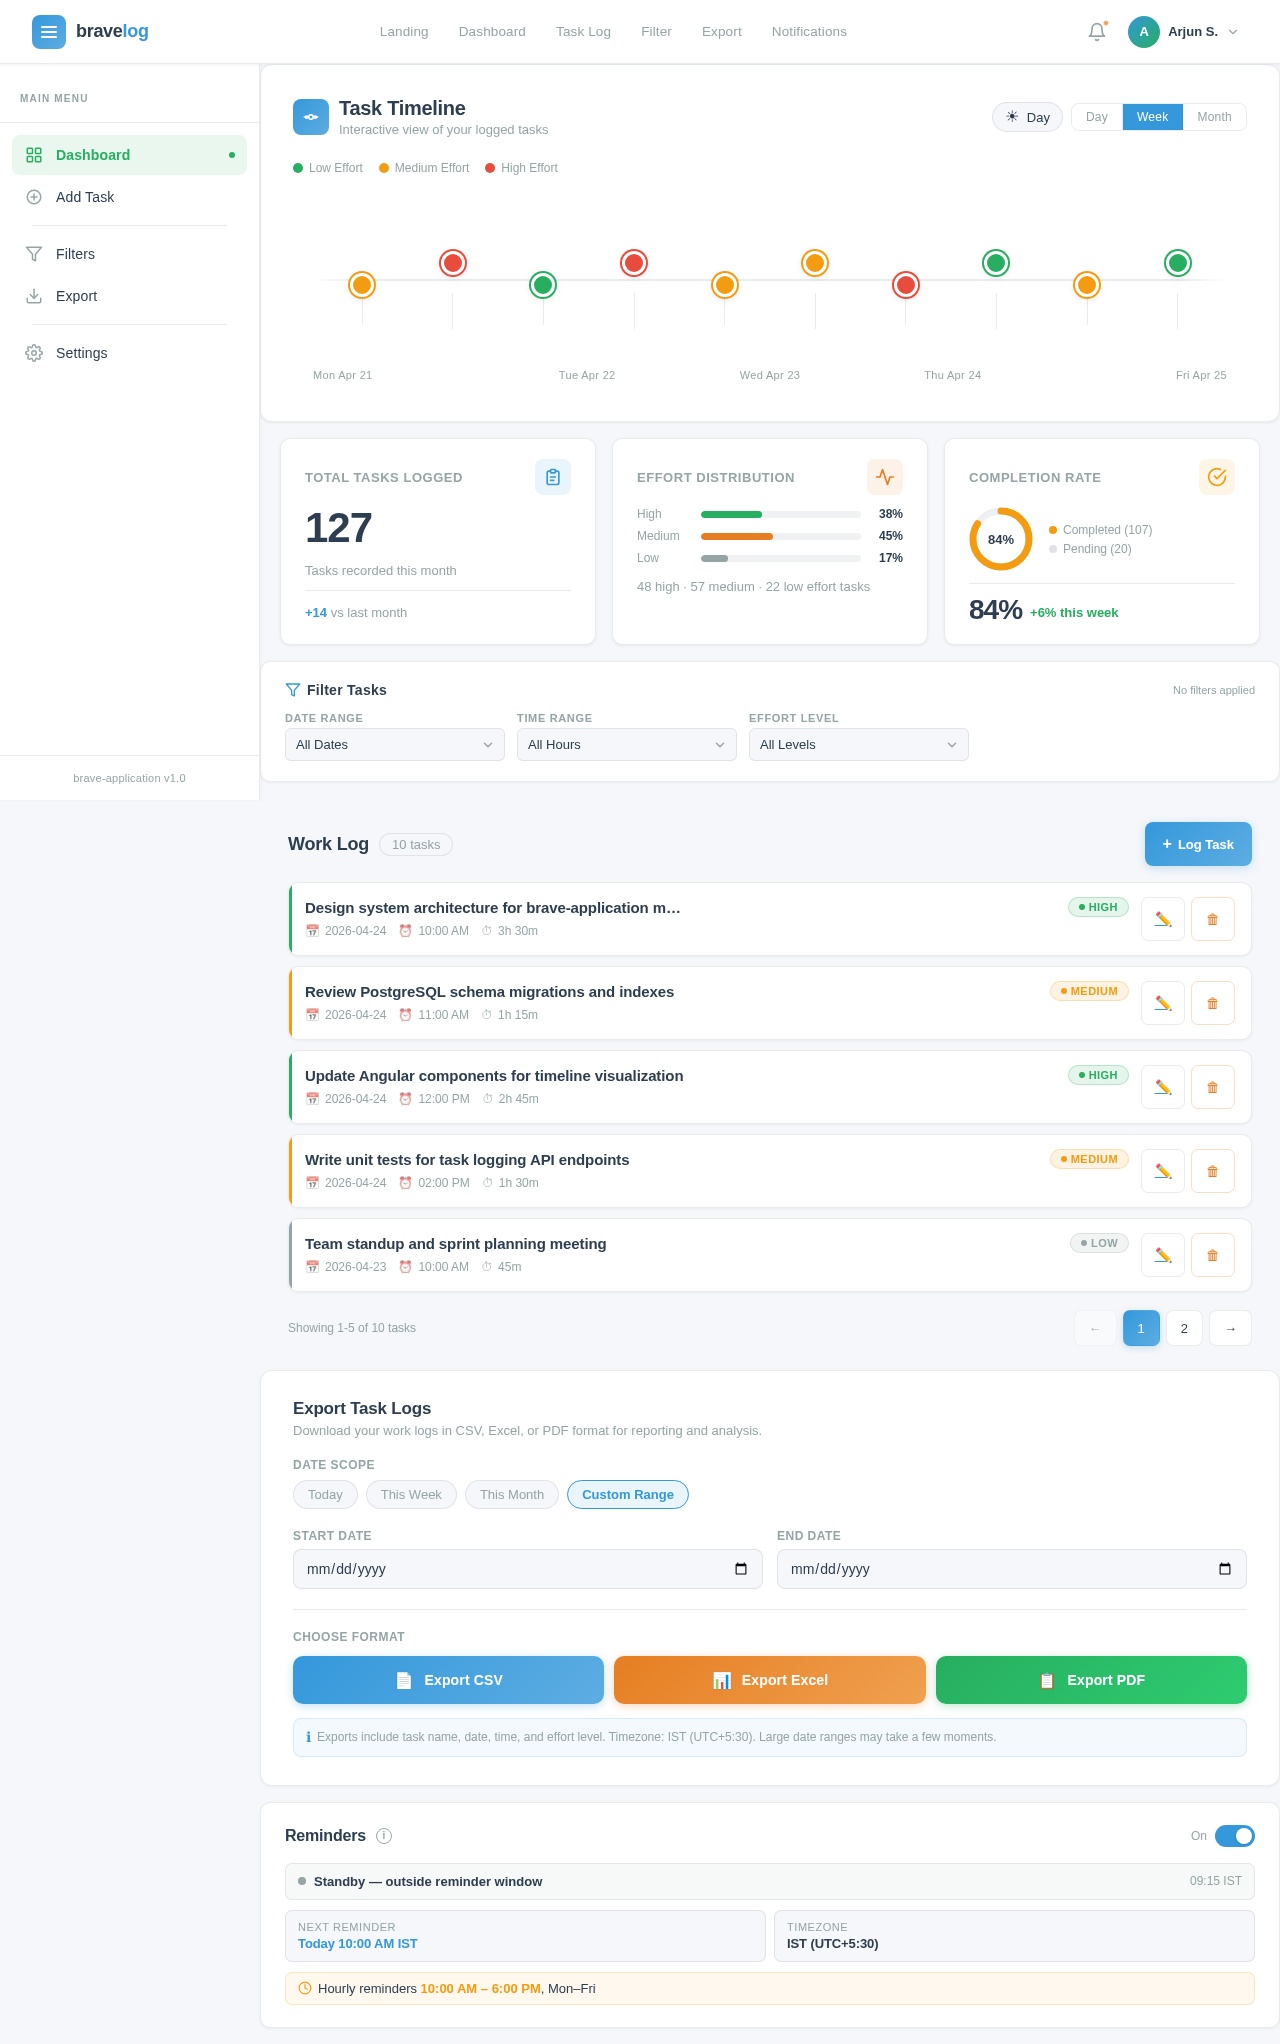
Task: Delete the Team standup meeting task
Action: pyautogui.click(x=1213, y=1255)
